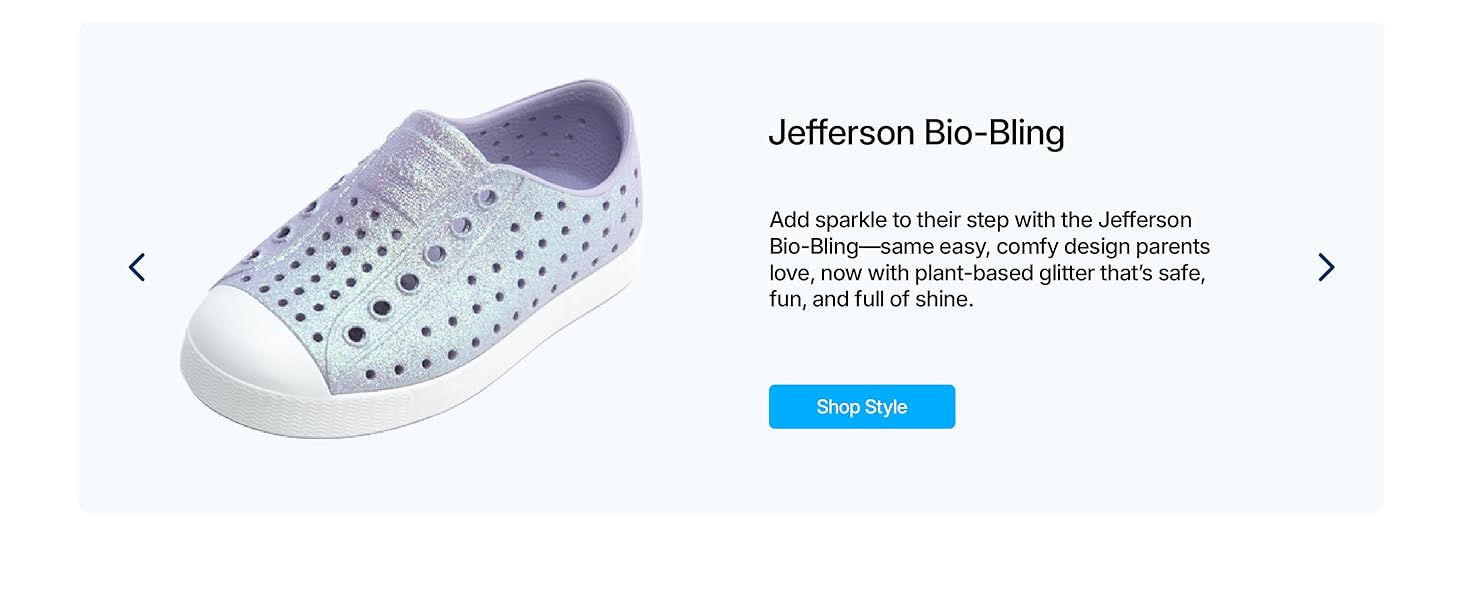Click the product description paragraph
Image resolution: width=1464 pixels, height=600 pixels.
pyautogui.click(x=989, y=259)
